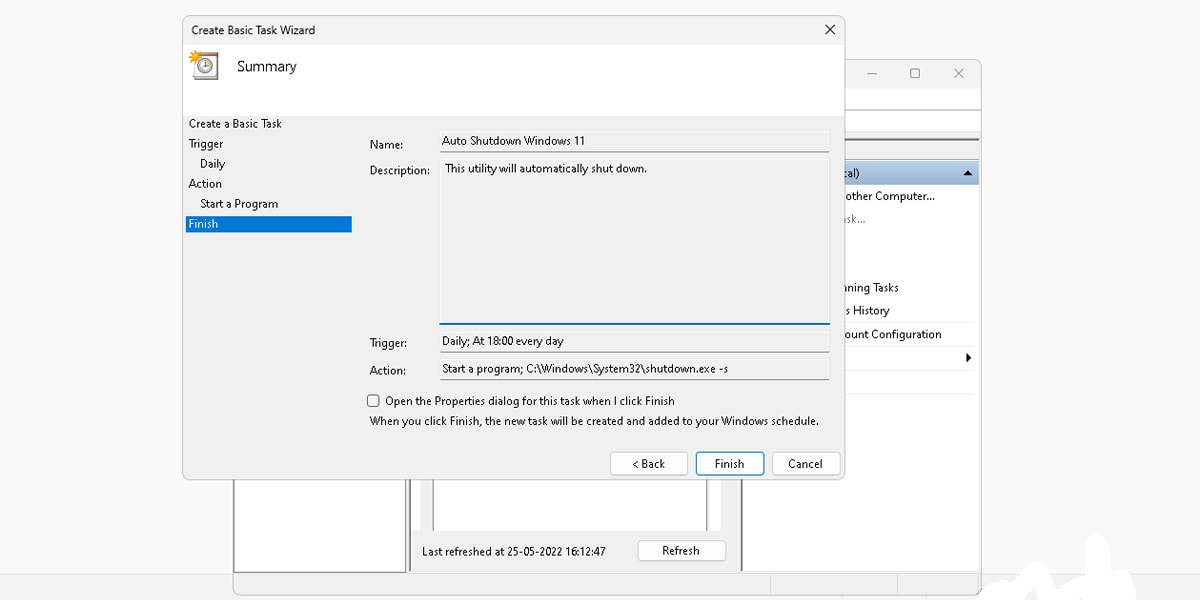Cancel the Create Basic Task Wizard
Image resolution: width=1200 pixels, height=600 pixels.
click(805, 464)
